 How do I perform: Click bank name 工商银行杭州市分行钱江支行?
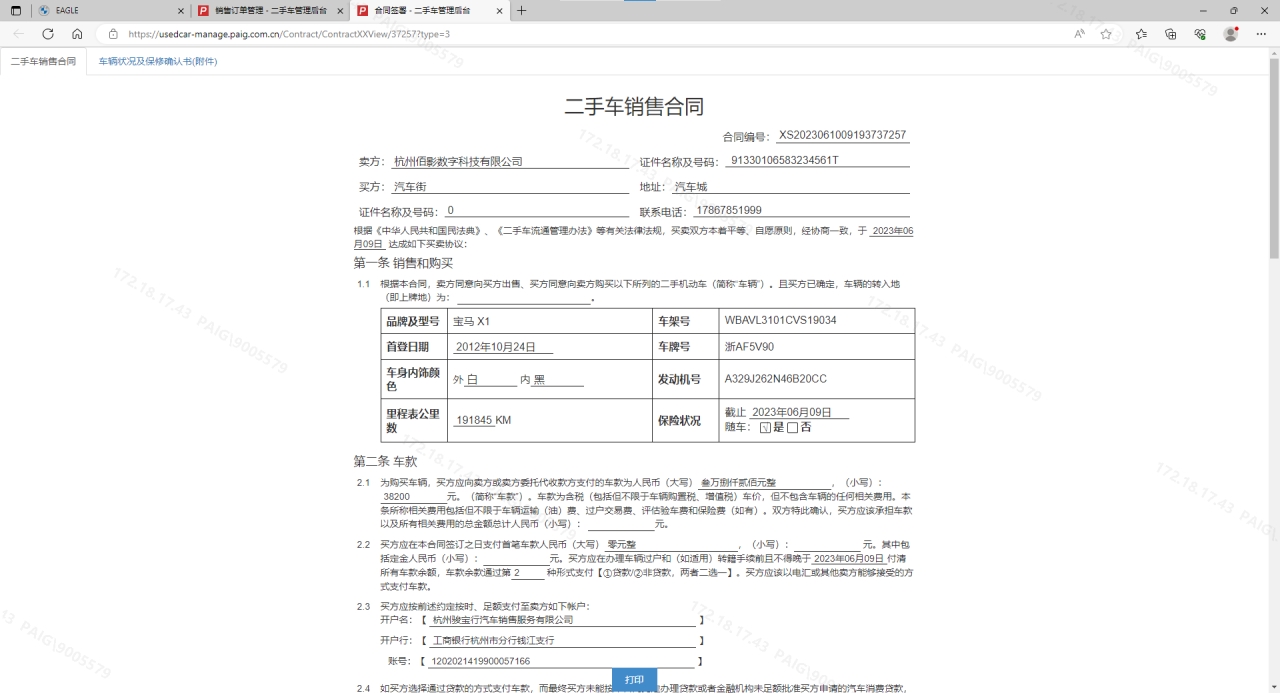[493, 640]
